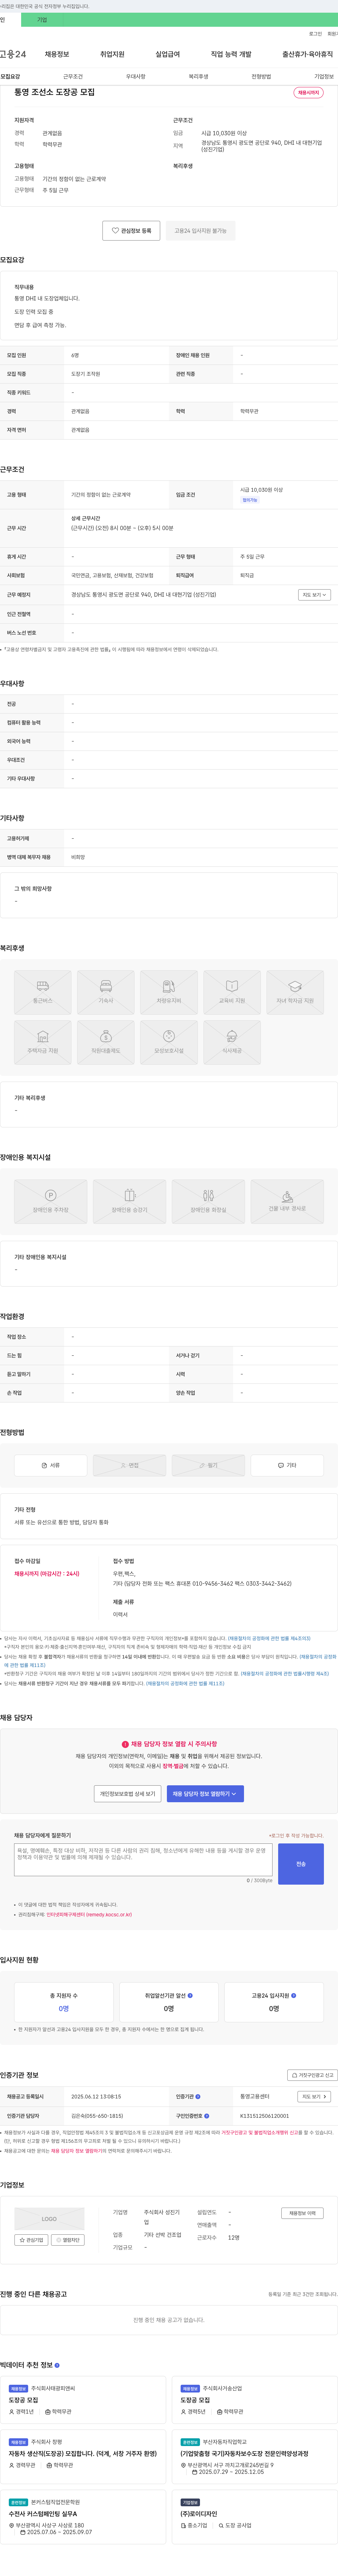This screenshot has width=338, height=2576.
Task: Open the 출산휴가·육아휴직 menu
Action: 308,54
